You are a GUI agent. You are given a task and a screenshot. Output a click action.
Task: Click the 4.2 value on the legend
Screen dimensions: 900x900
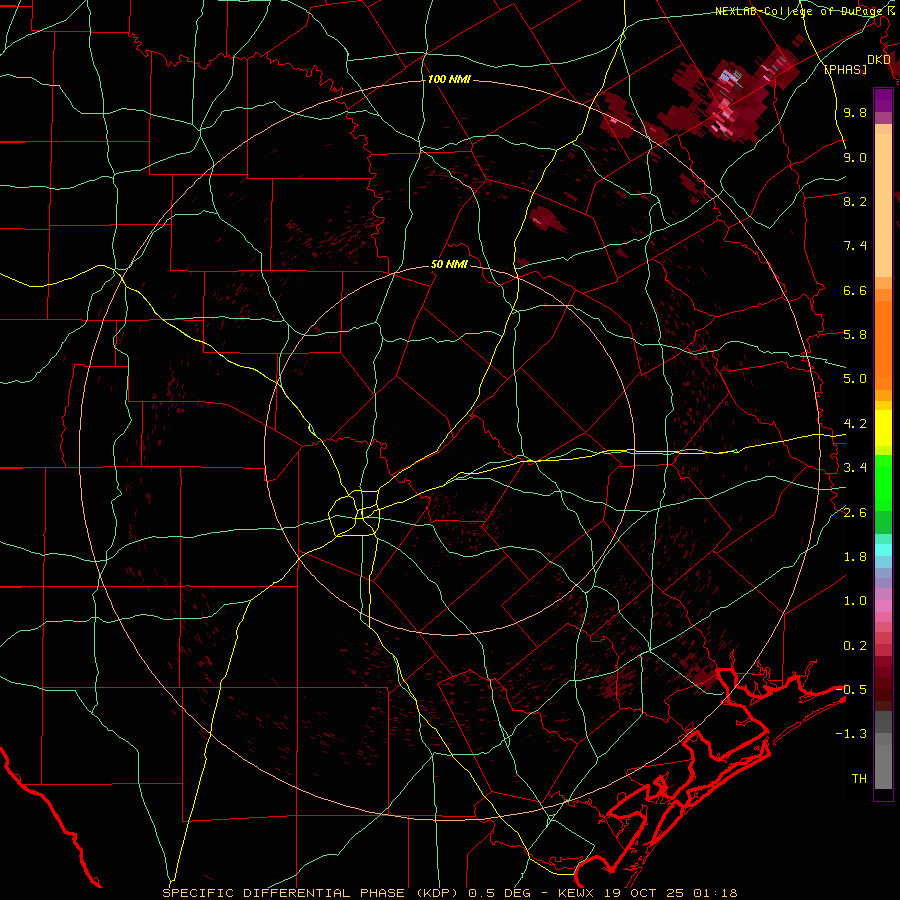click(x=855, y=424)
